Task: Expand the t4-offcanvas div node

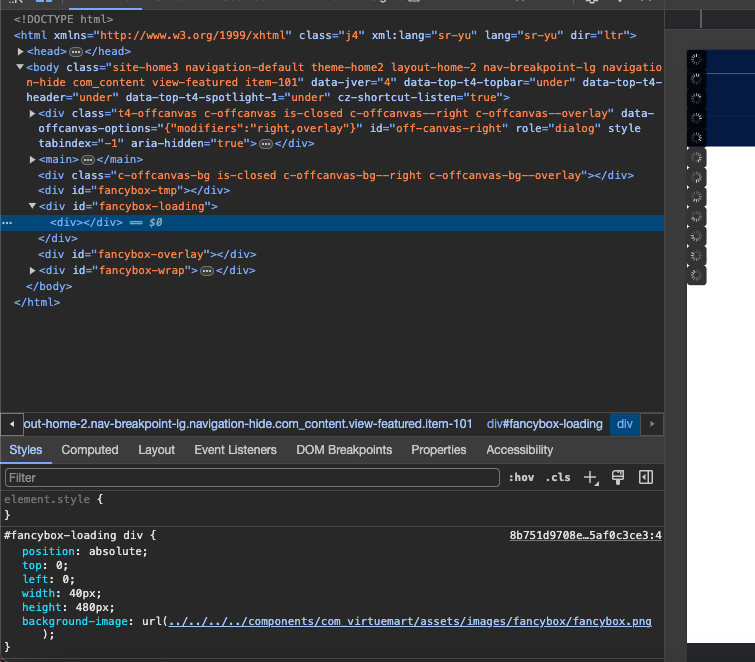Action: (32, 113)
